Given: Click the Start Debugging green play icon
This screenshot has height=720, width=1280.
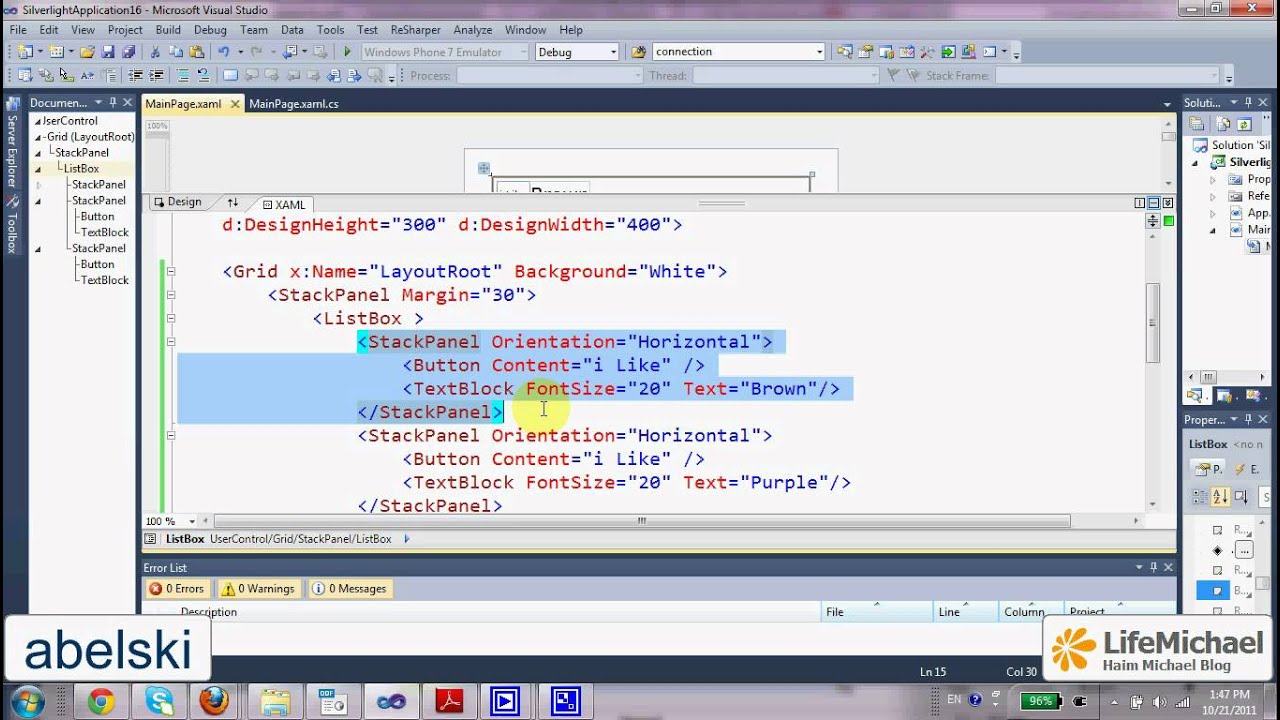Looking at the screenshot, I should (347, 52).
